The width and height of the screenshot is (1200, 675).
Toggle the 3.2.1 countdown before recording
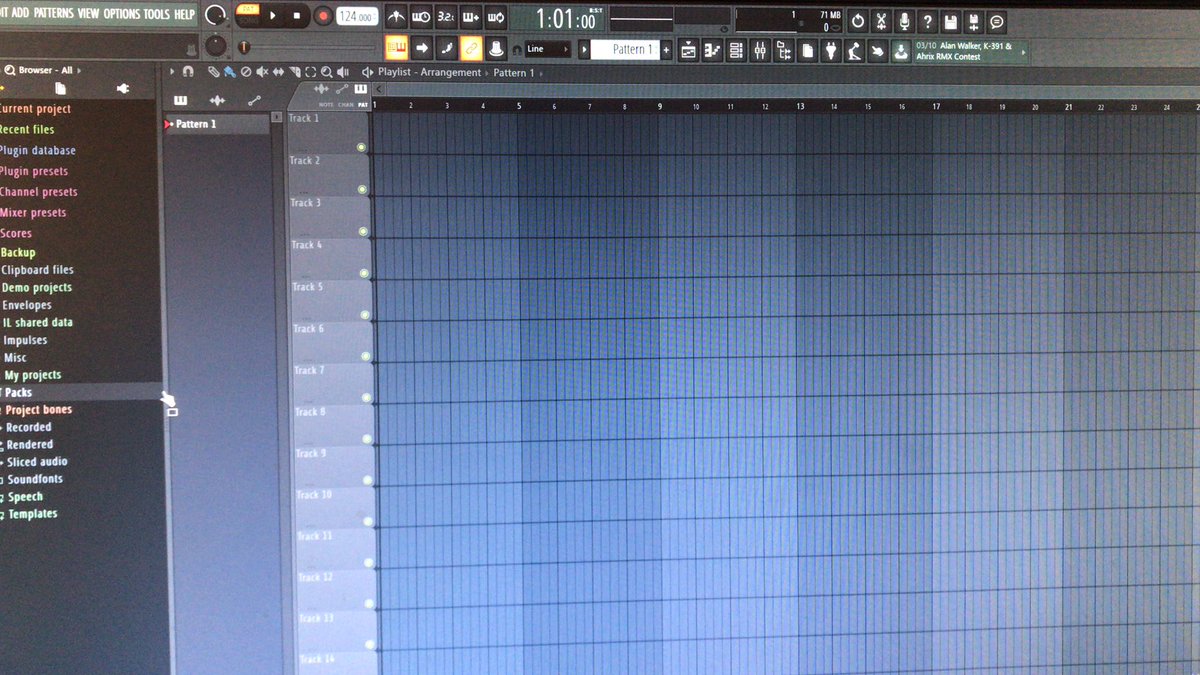[446, 17]
